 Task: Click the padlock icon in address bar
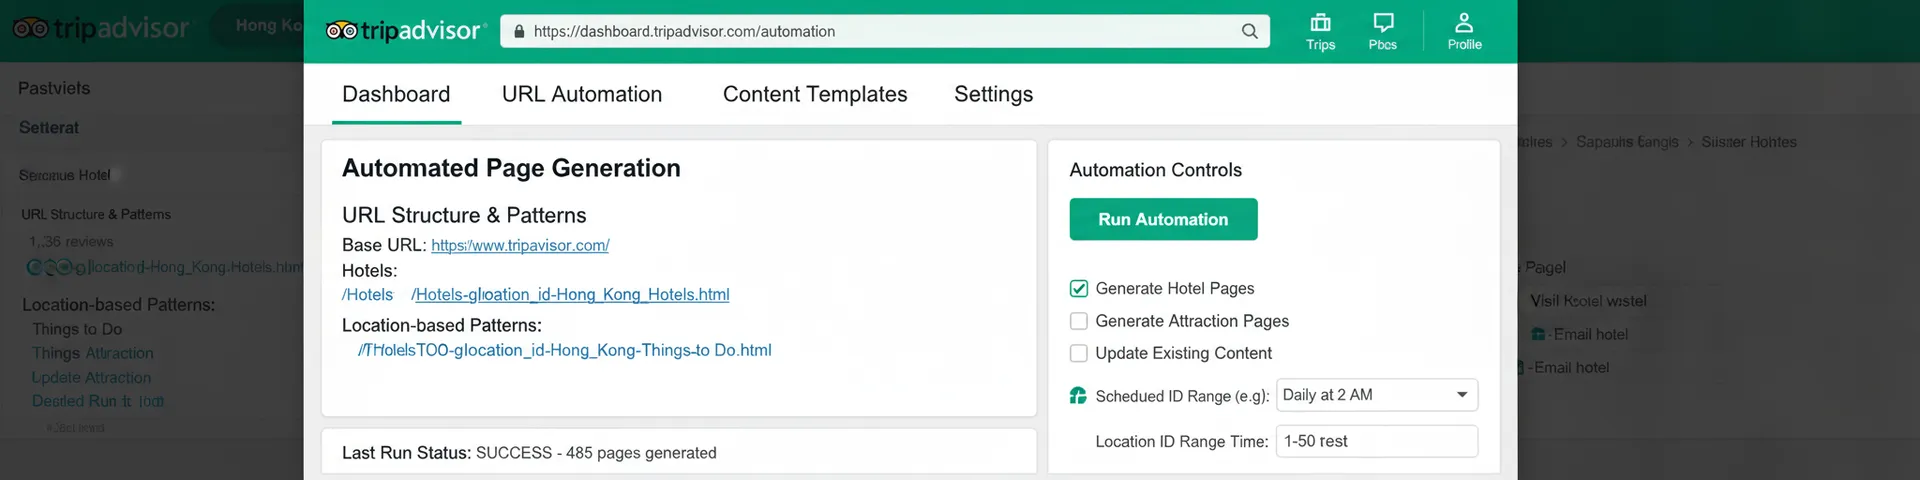point(519,31)
